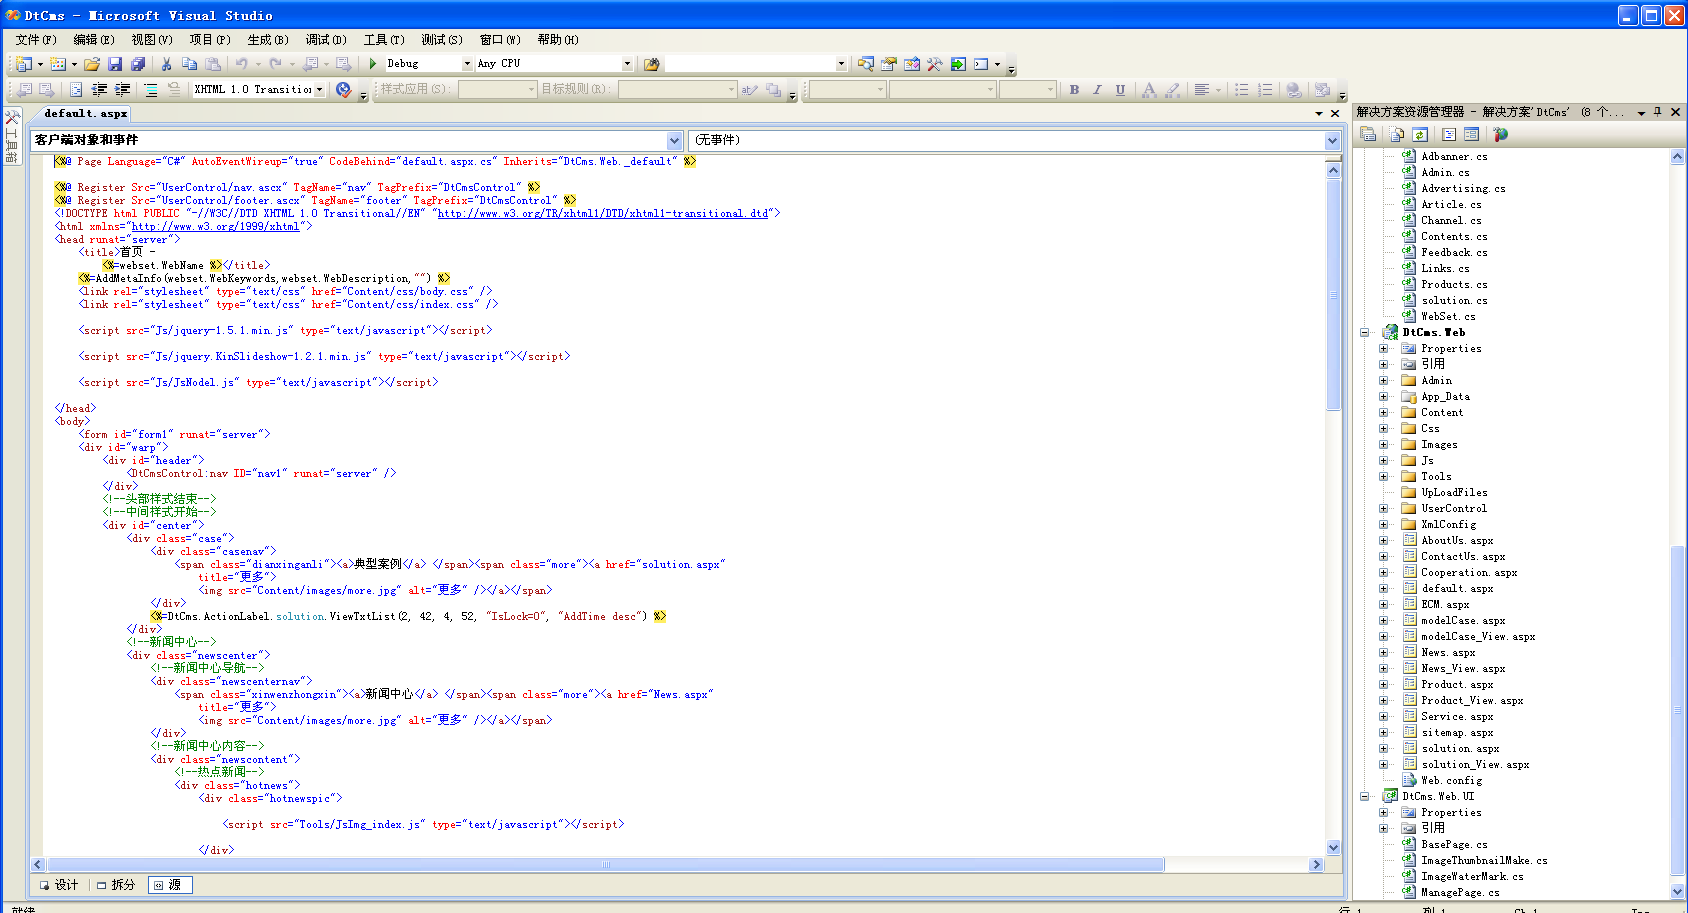Click the Refresh icon in Solution Explorer
This screenshot has height=913, width=1688.
point(1420,134)
